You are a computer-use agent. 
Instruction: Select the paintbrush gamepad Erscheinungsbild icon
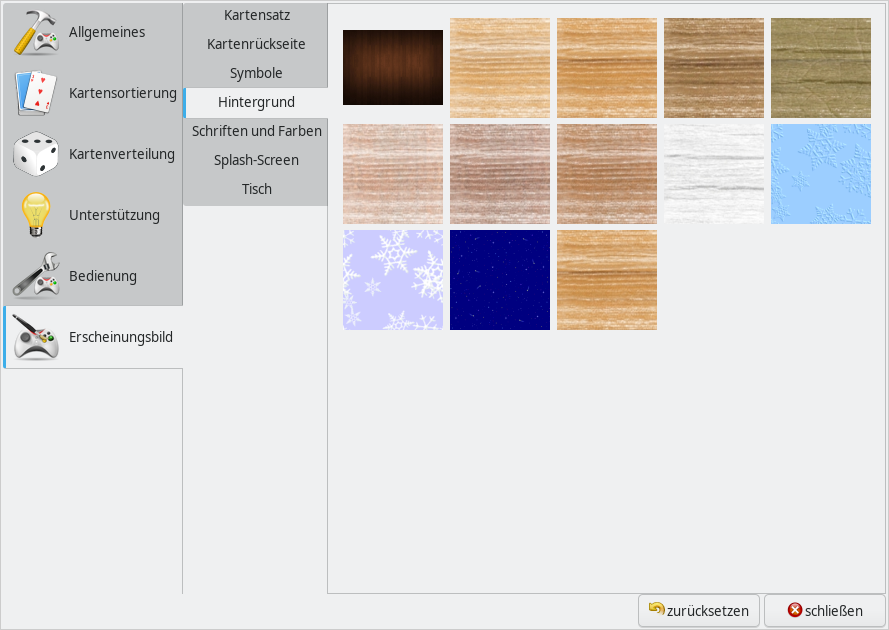pos(37,338)
